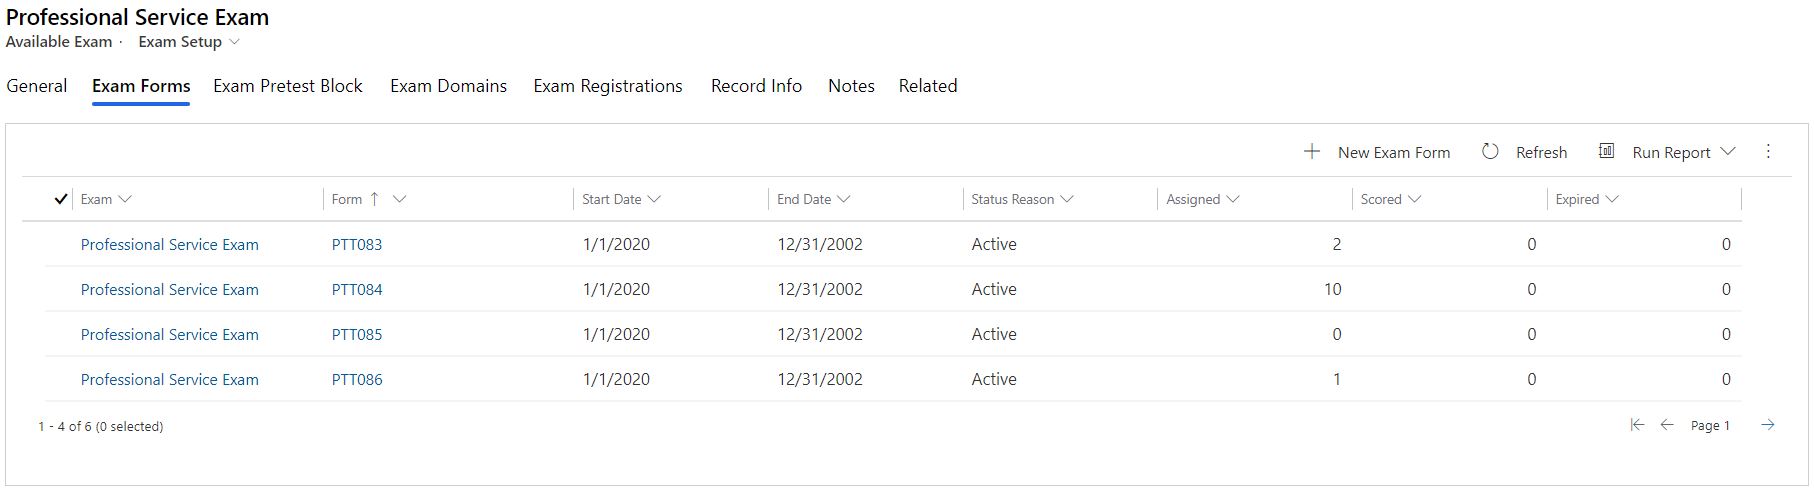Screen dimensions: 1814x498
Task: Open the Assigned column header menu
Action: pyautogui.click(x=1203, y=199)
